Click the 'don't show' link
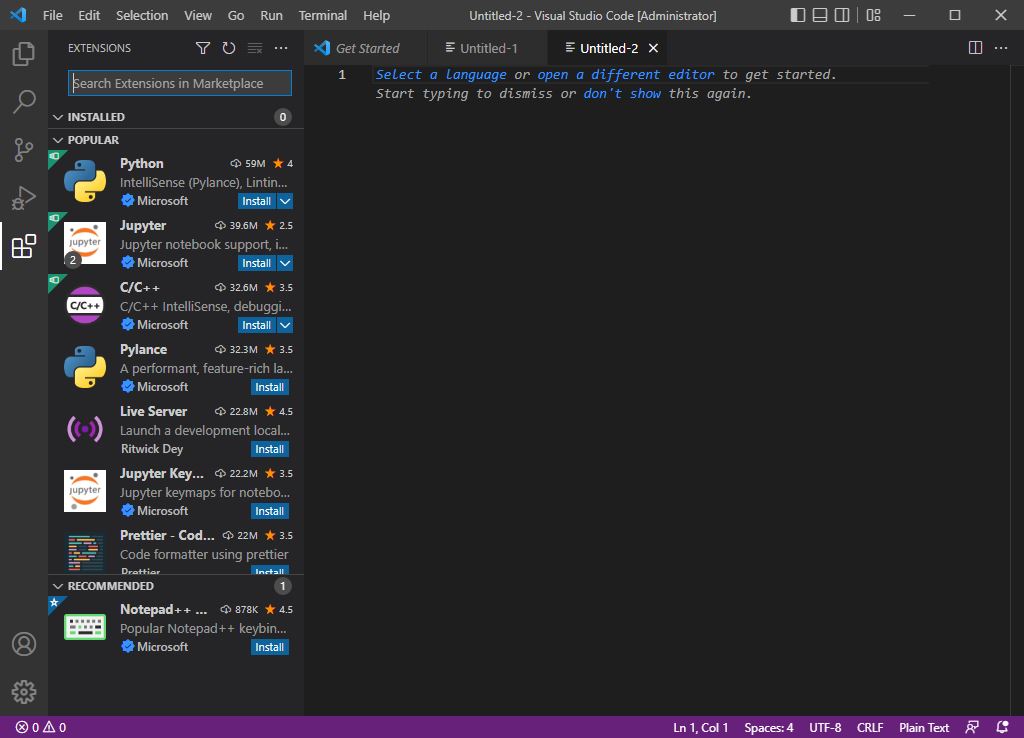This screenshot has width=1024, height=738. (x=622, y=93)
